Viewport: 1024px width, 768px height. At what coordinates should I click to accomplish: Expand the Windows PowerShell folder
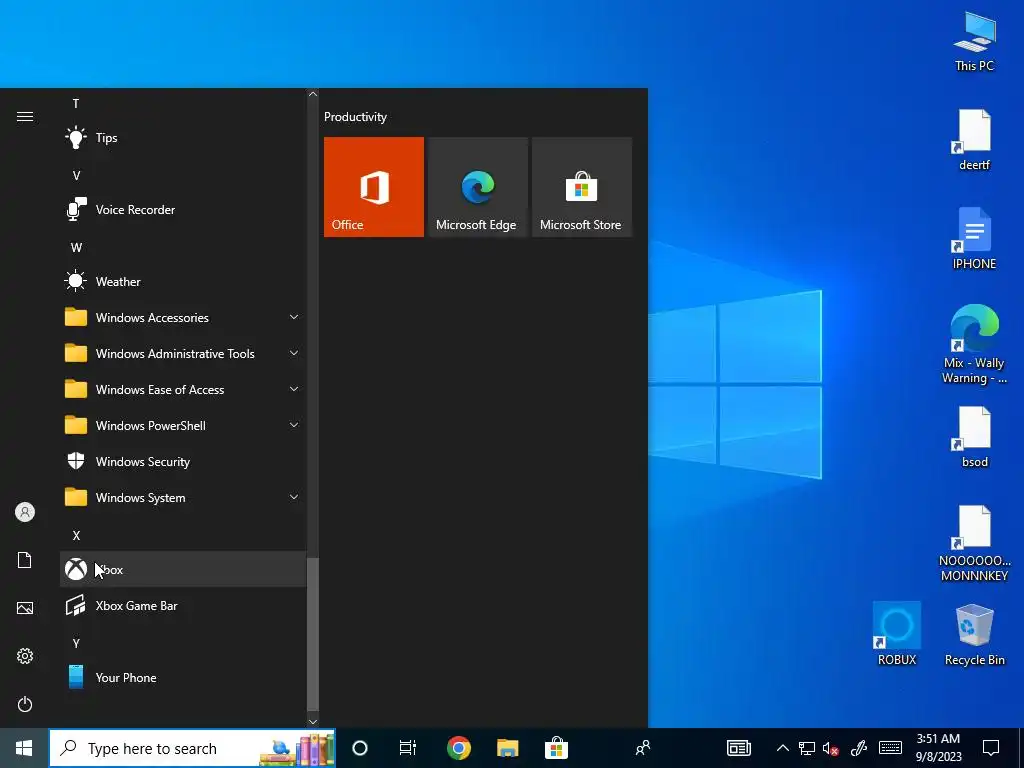183,426
